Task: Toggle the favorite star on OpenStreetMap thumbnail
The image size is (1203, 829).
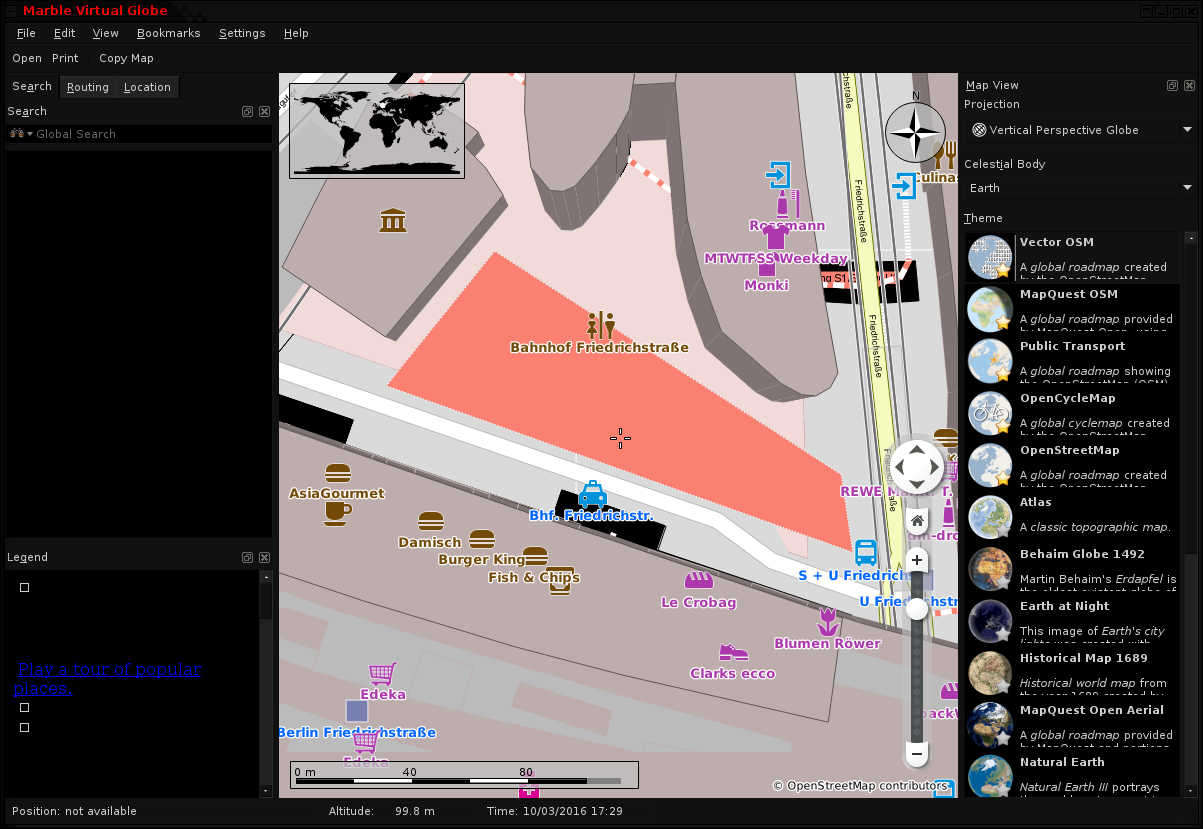Action: (1002, 478)
